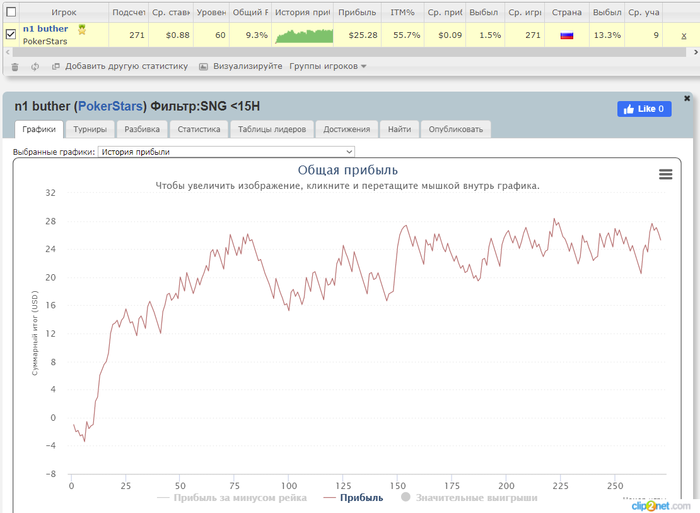The width and height of the screenshot is (700, 513).
Task: Click Добавить другую статистику
Action: coord(126,66)
